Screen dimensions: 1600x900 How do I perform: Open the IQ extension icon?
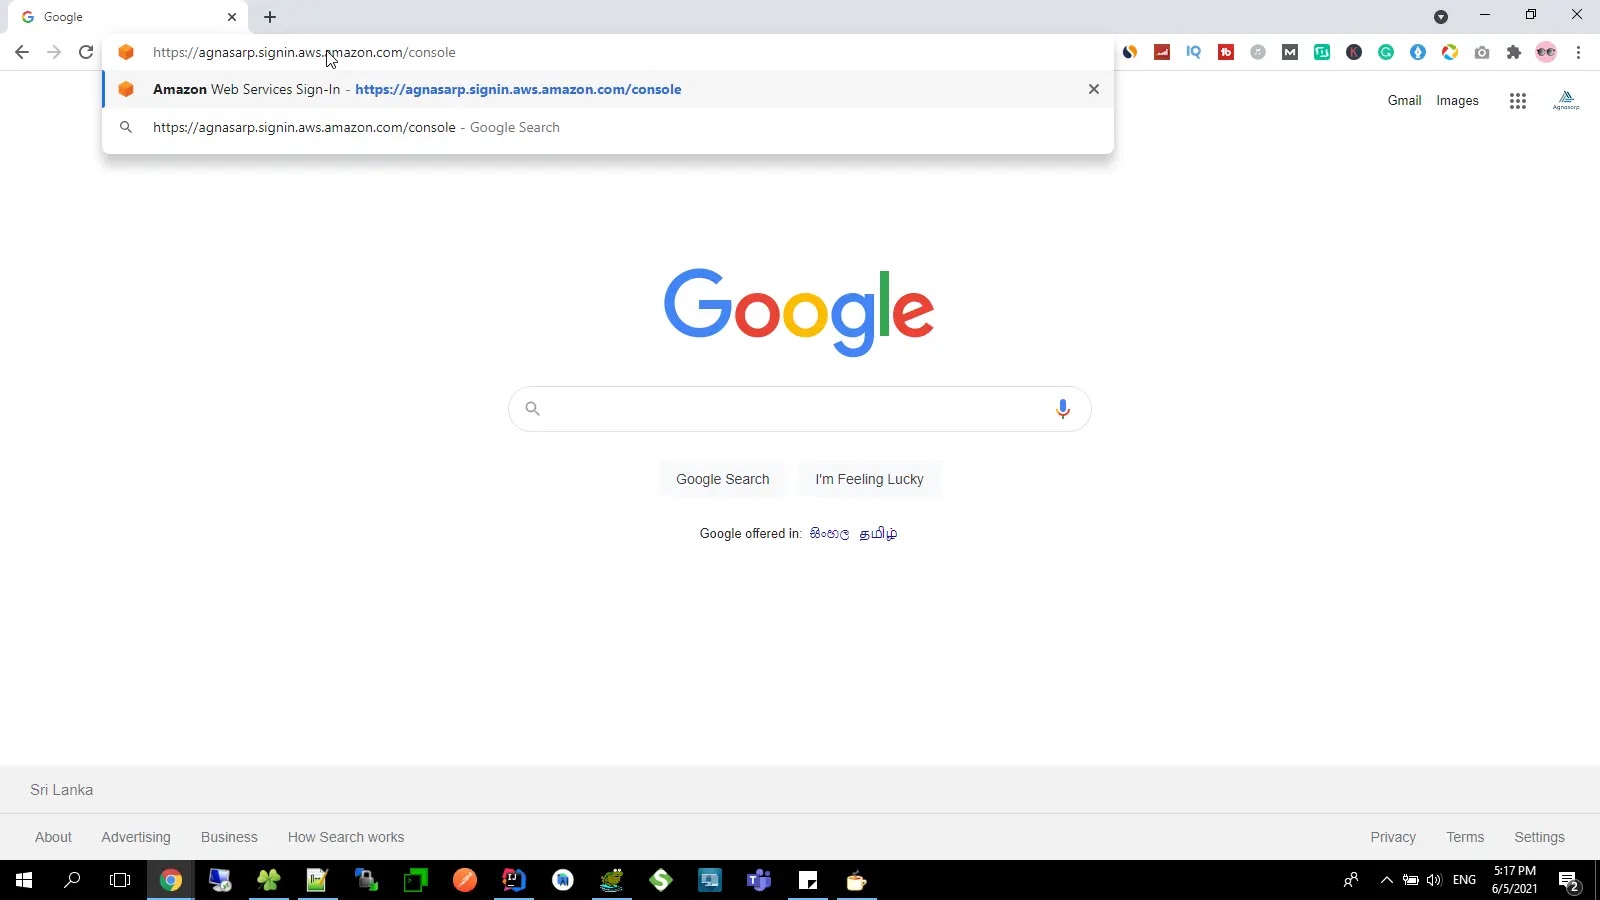click(1194, 52)
